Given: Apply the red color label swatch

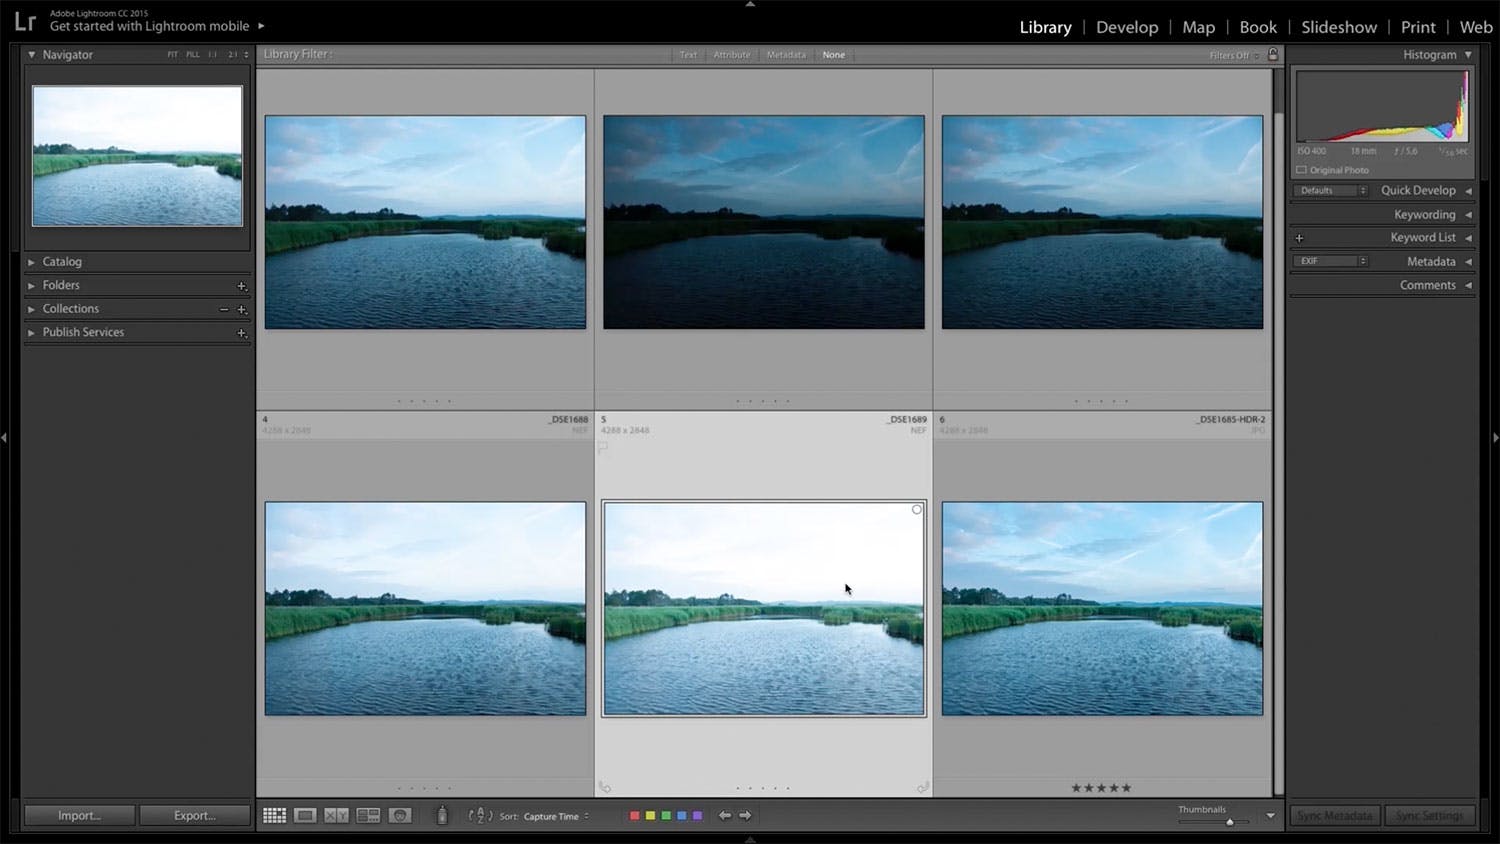Looking at the screenshot, I should point(634,816).
